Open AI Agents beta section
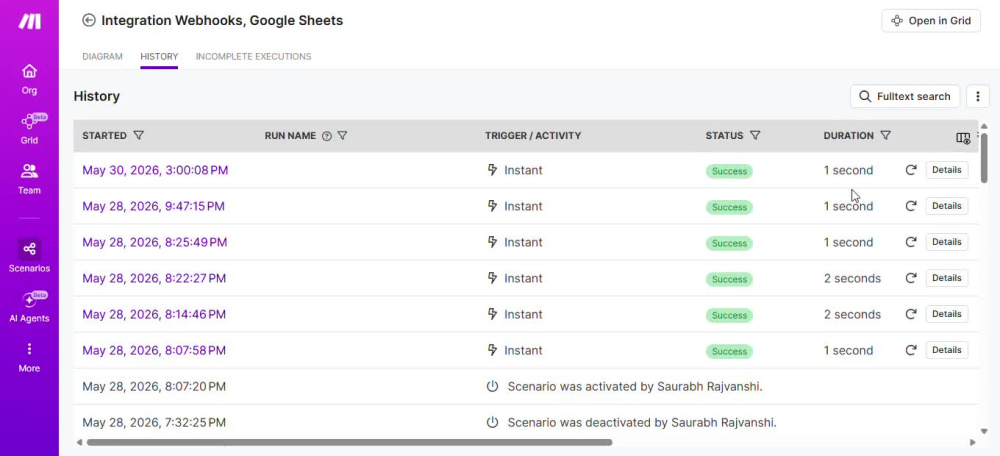Screen dimensions: 1000x456 pos(29,306)
